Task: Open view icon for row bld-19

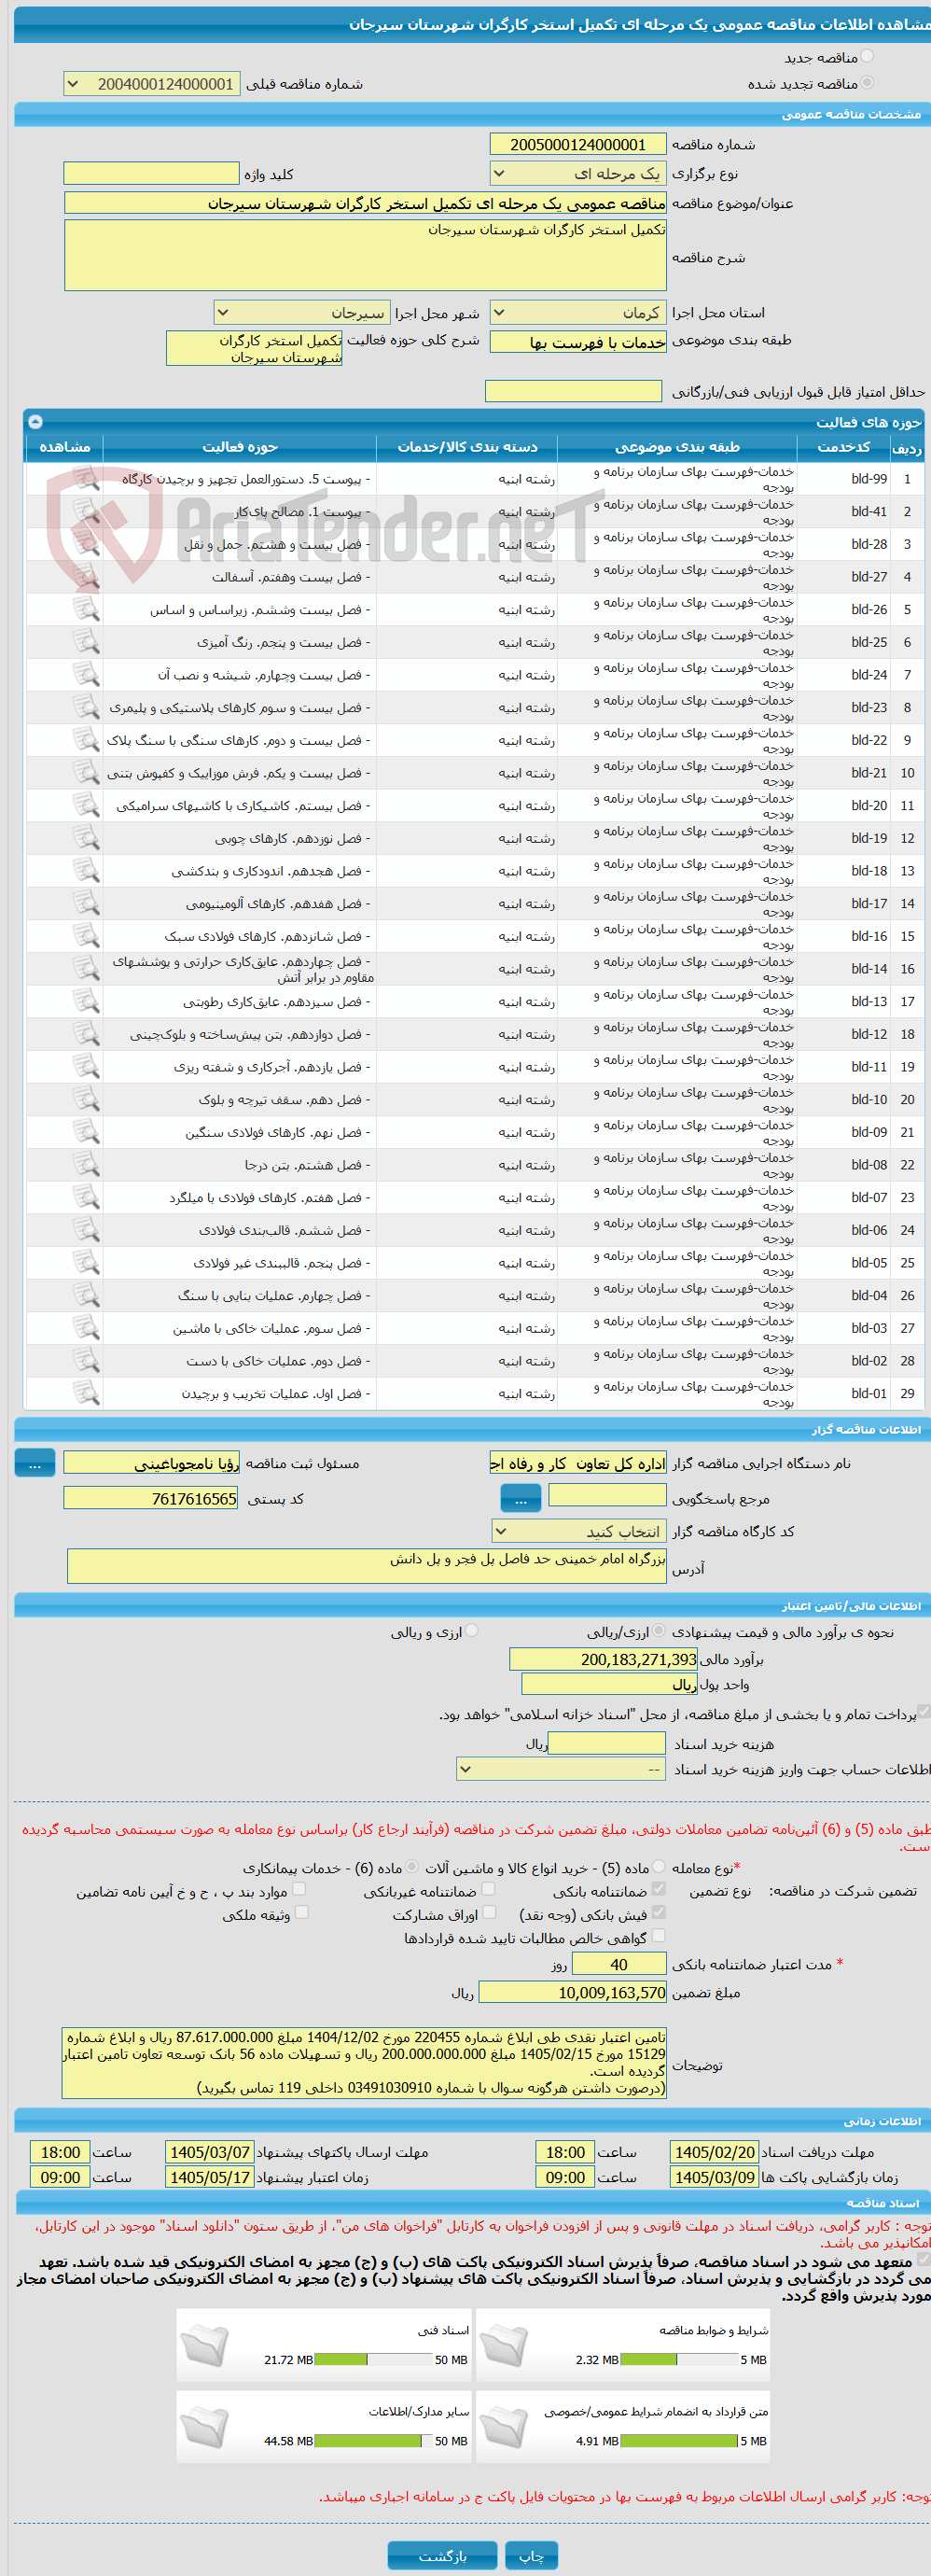Action: (x=86, y=839)
